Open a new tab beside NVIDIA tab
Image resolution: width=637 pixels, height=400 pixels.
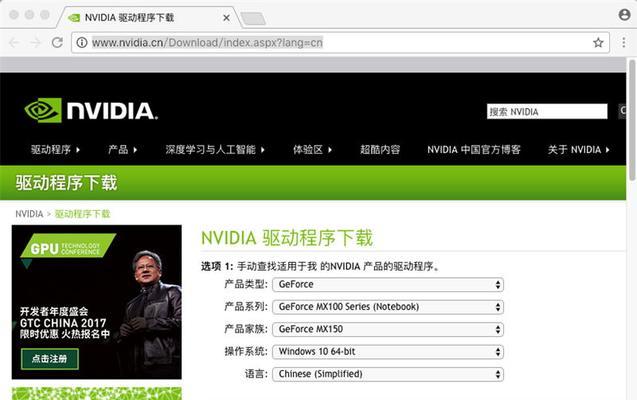tap(253, 18)
